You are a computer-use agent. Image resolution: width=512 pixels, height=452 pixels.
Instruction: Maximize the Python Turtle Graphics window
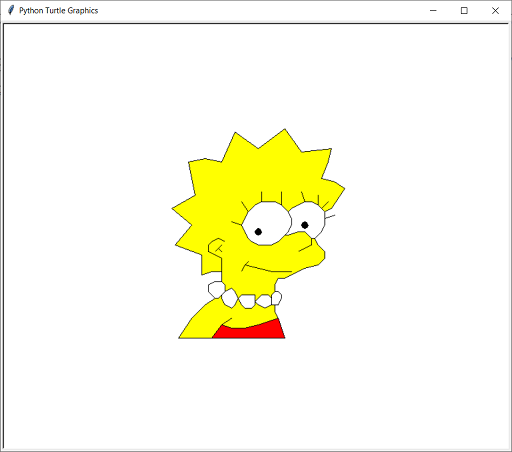coord(464,11)
